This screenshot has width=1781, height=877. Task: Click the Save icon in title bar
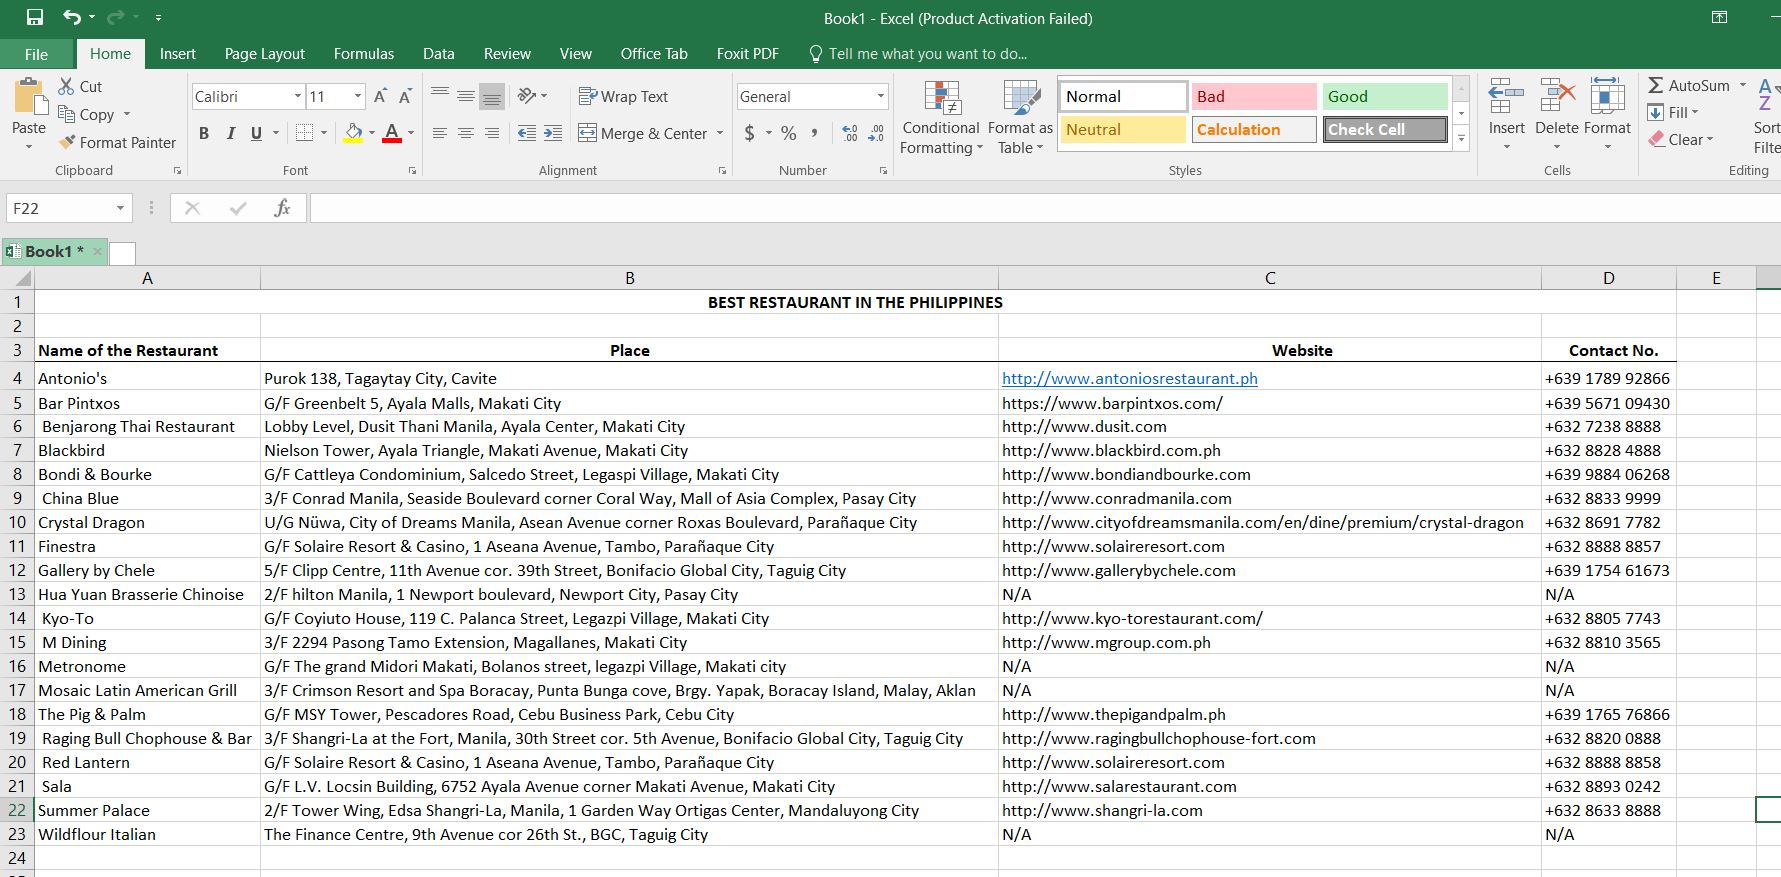pyautogui.click(x=35, y=18)
